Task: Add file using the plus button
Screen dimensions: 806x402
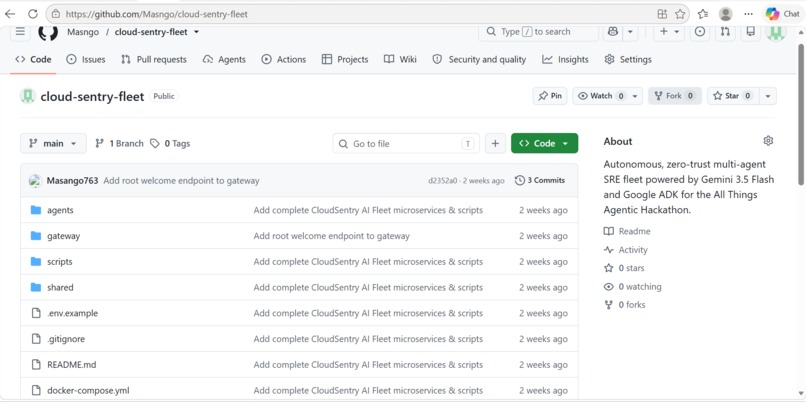Action: tap(495, 143)
